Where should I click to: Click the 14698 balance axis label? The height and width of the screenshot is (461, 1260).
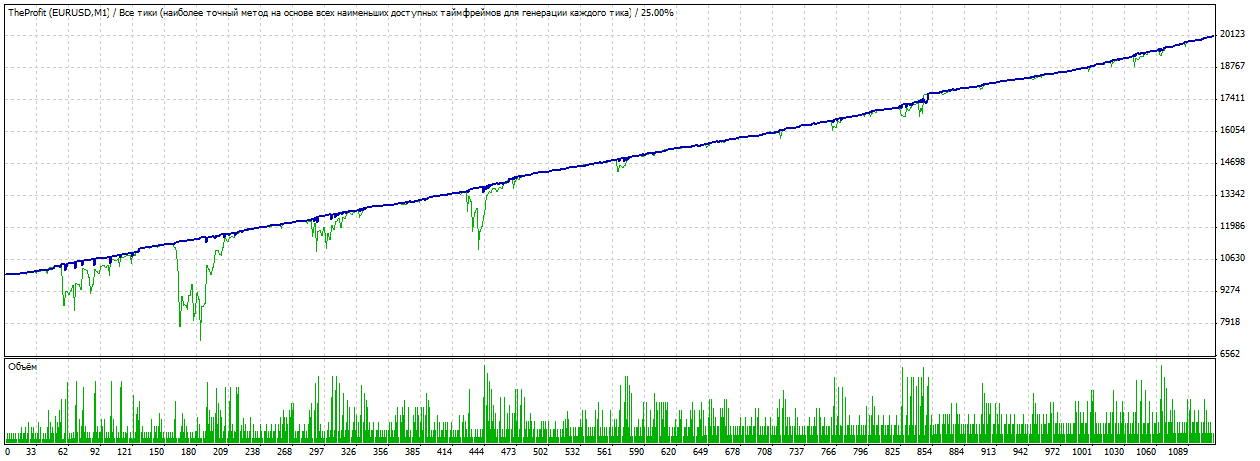click(x=1233, y=162)
